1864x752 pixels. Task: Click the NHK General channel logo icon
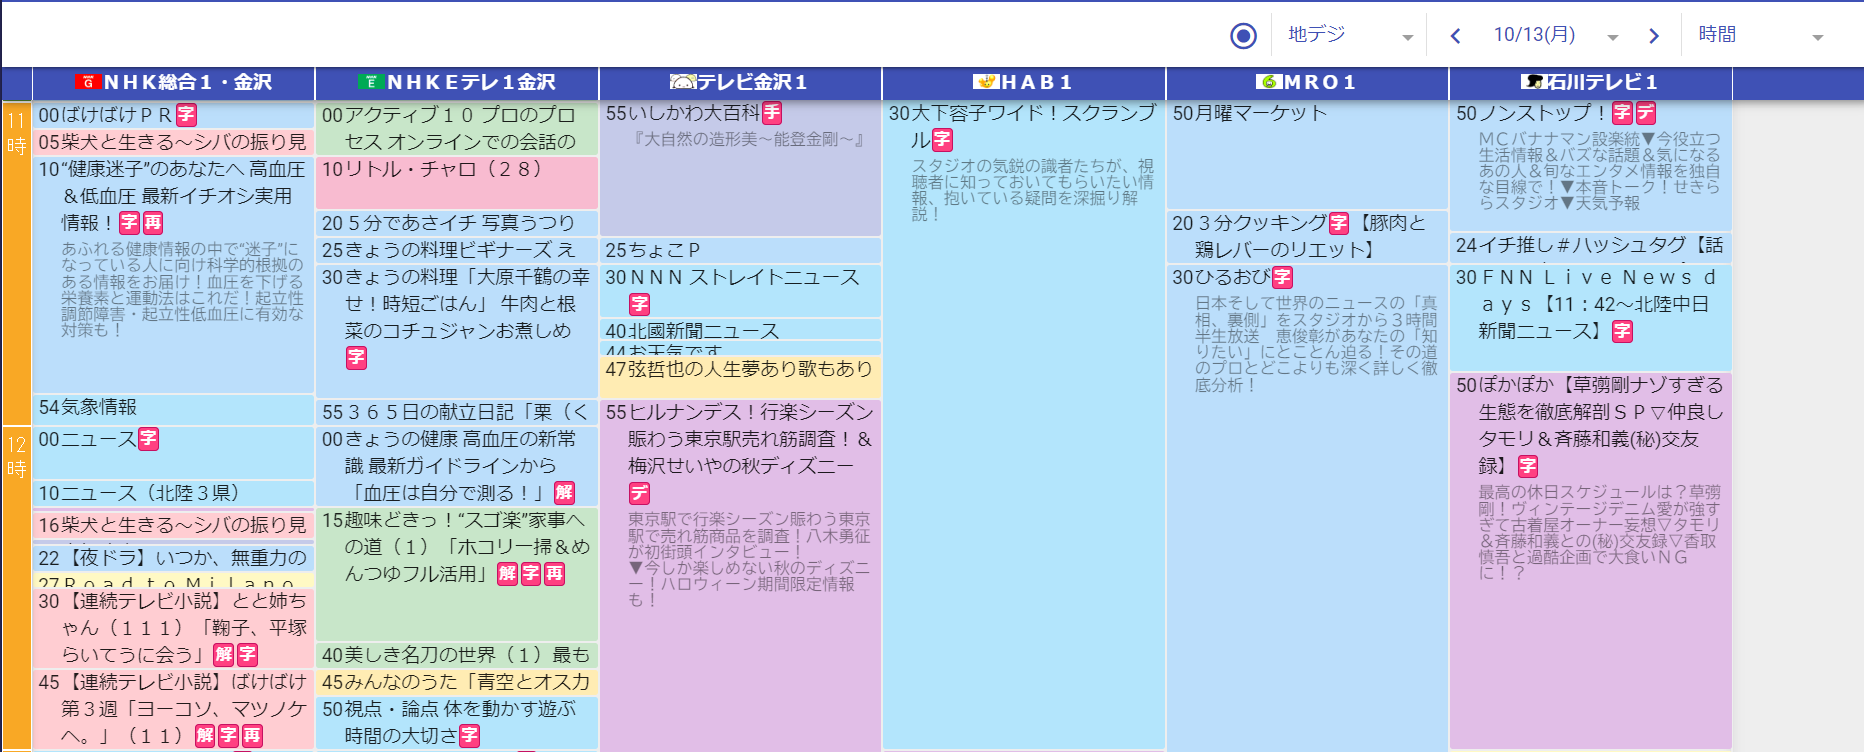88,82
